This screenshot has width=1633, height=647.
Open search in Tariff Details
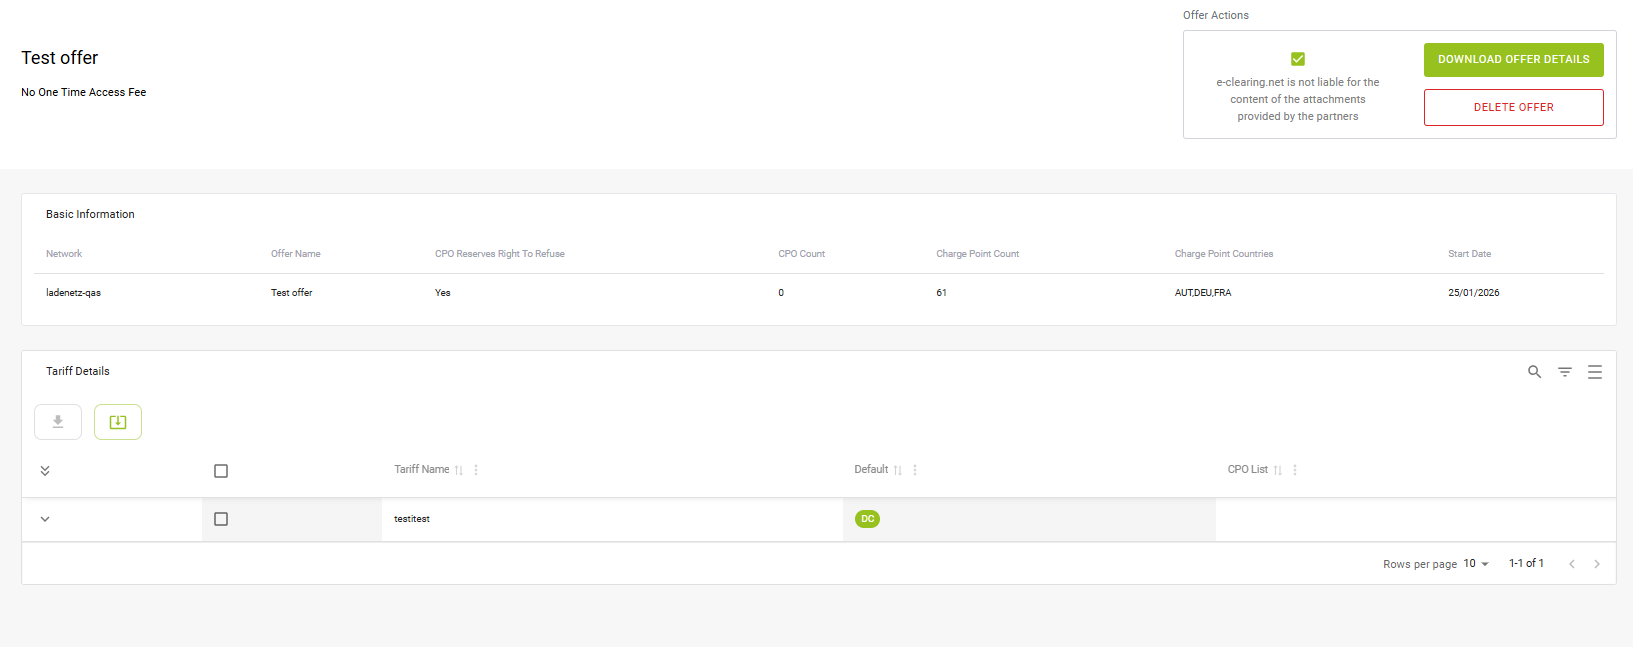point(1534,372)
